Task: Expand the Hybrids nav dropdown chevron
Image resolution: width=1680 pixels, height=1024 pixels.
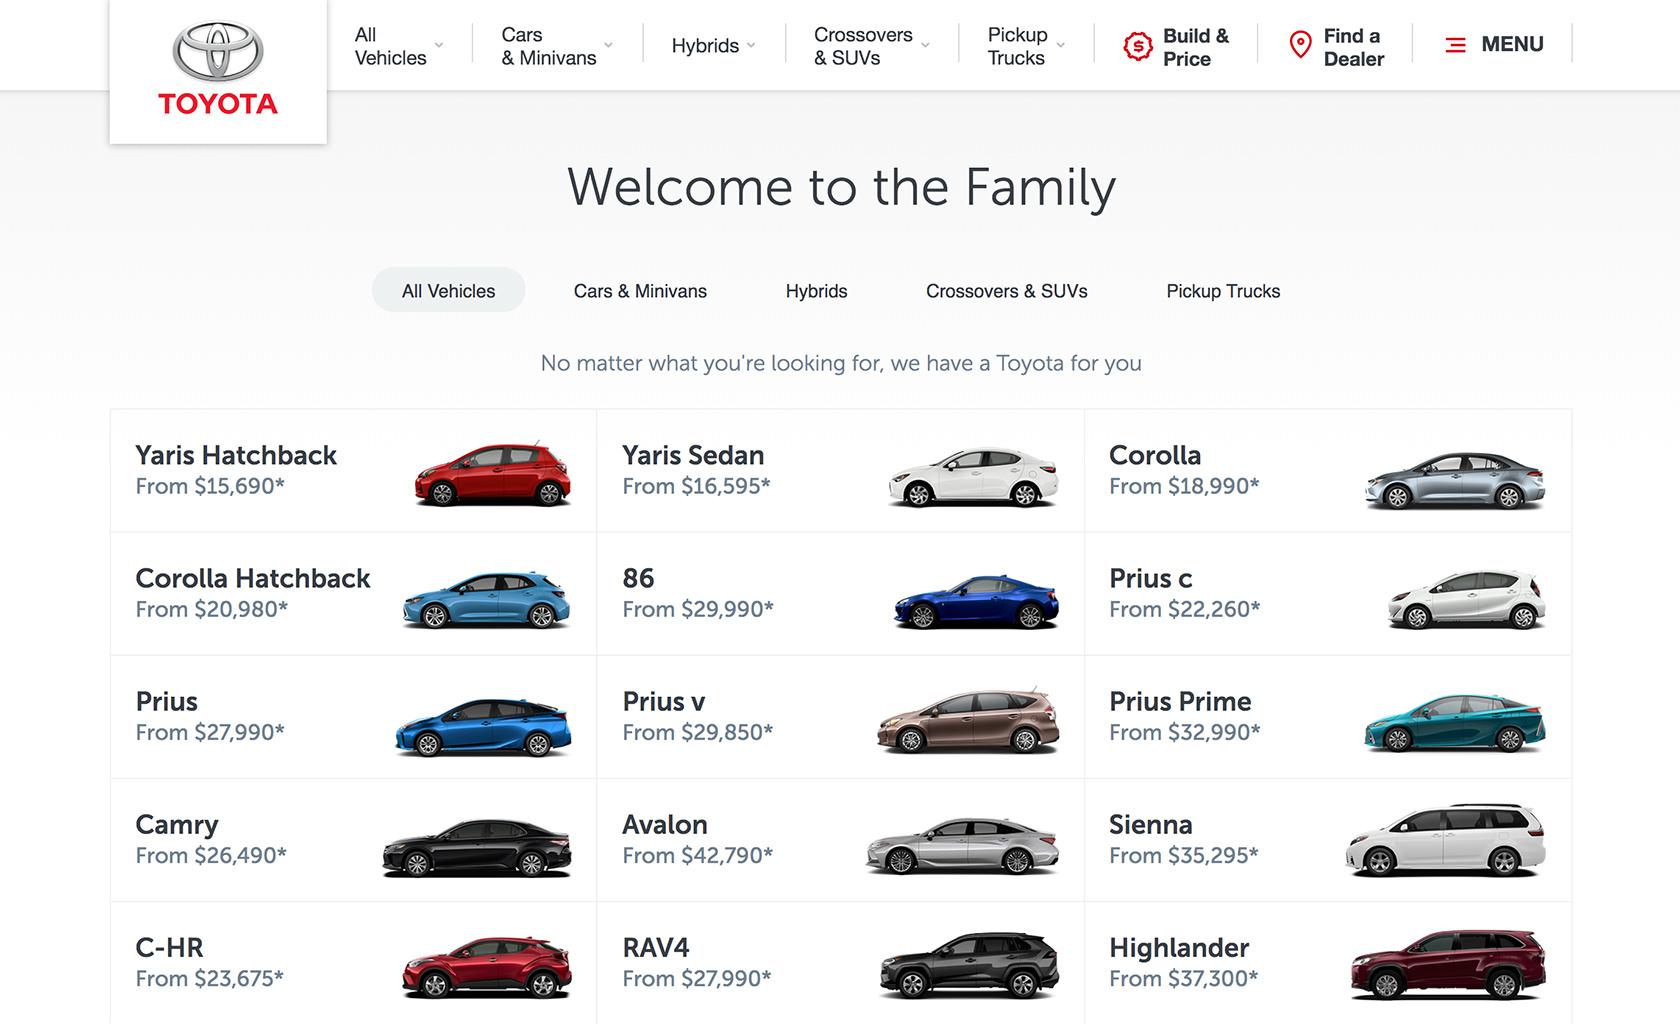Action: [x=751, y=46]
